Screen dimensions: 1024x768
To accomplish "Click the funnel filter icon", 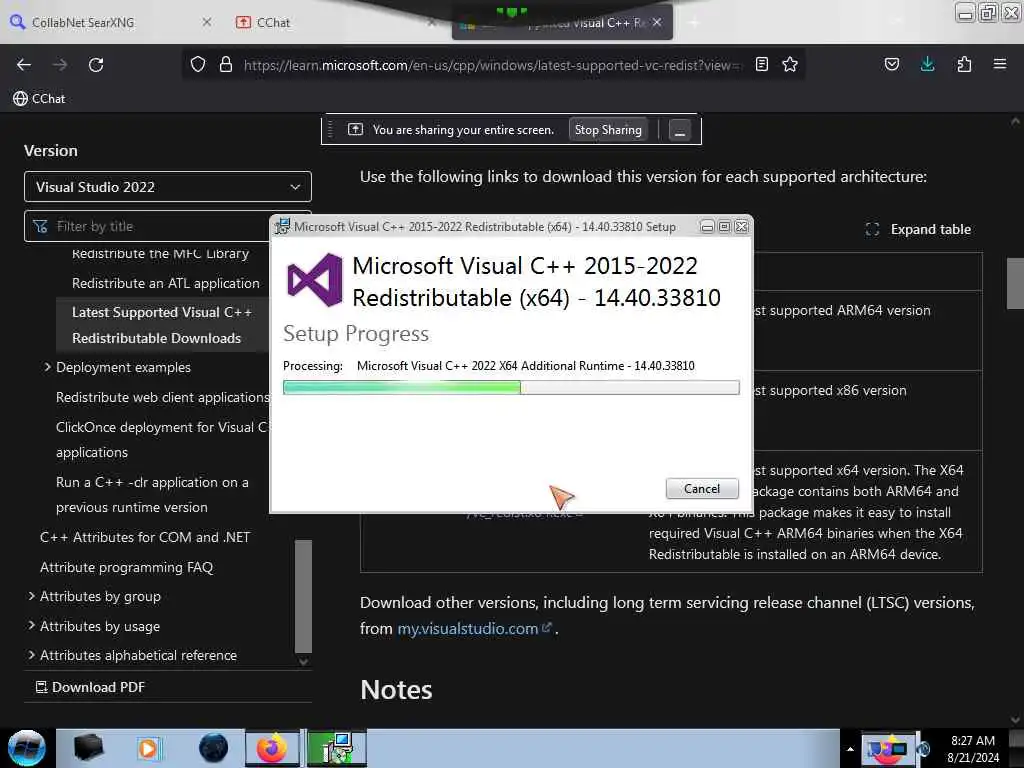I will click(x=40, y=226).
